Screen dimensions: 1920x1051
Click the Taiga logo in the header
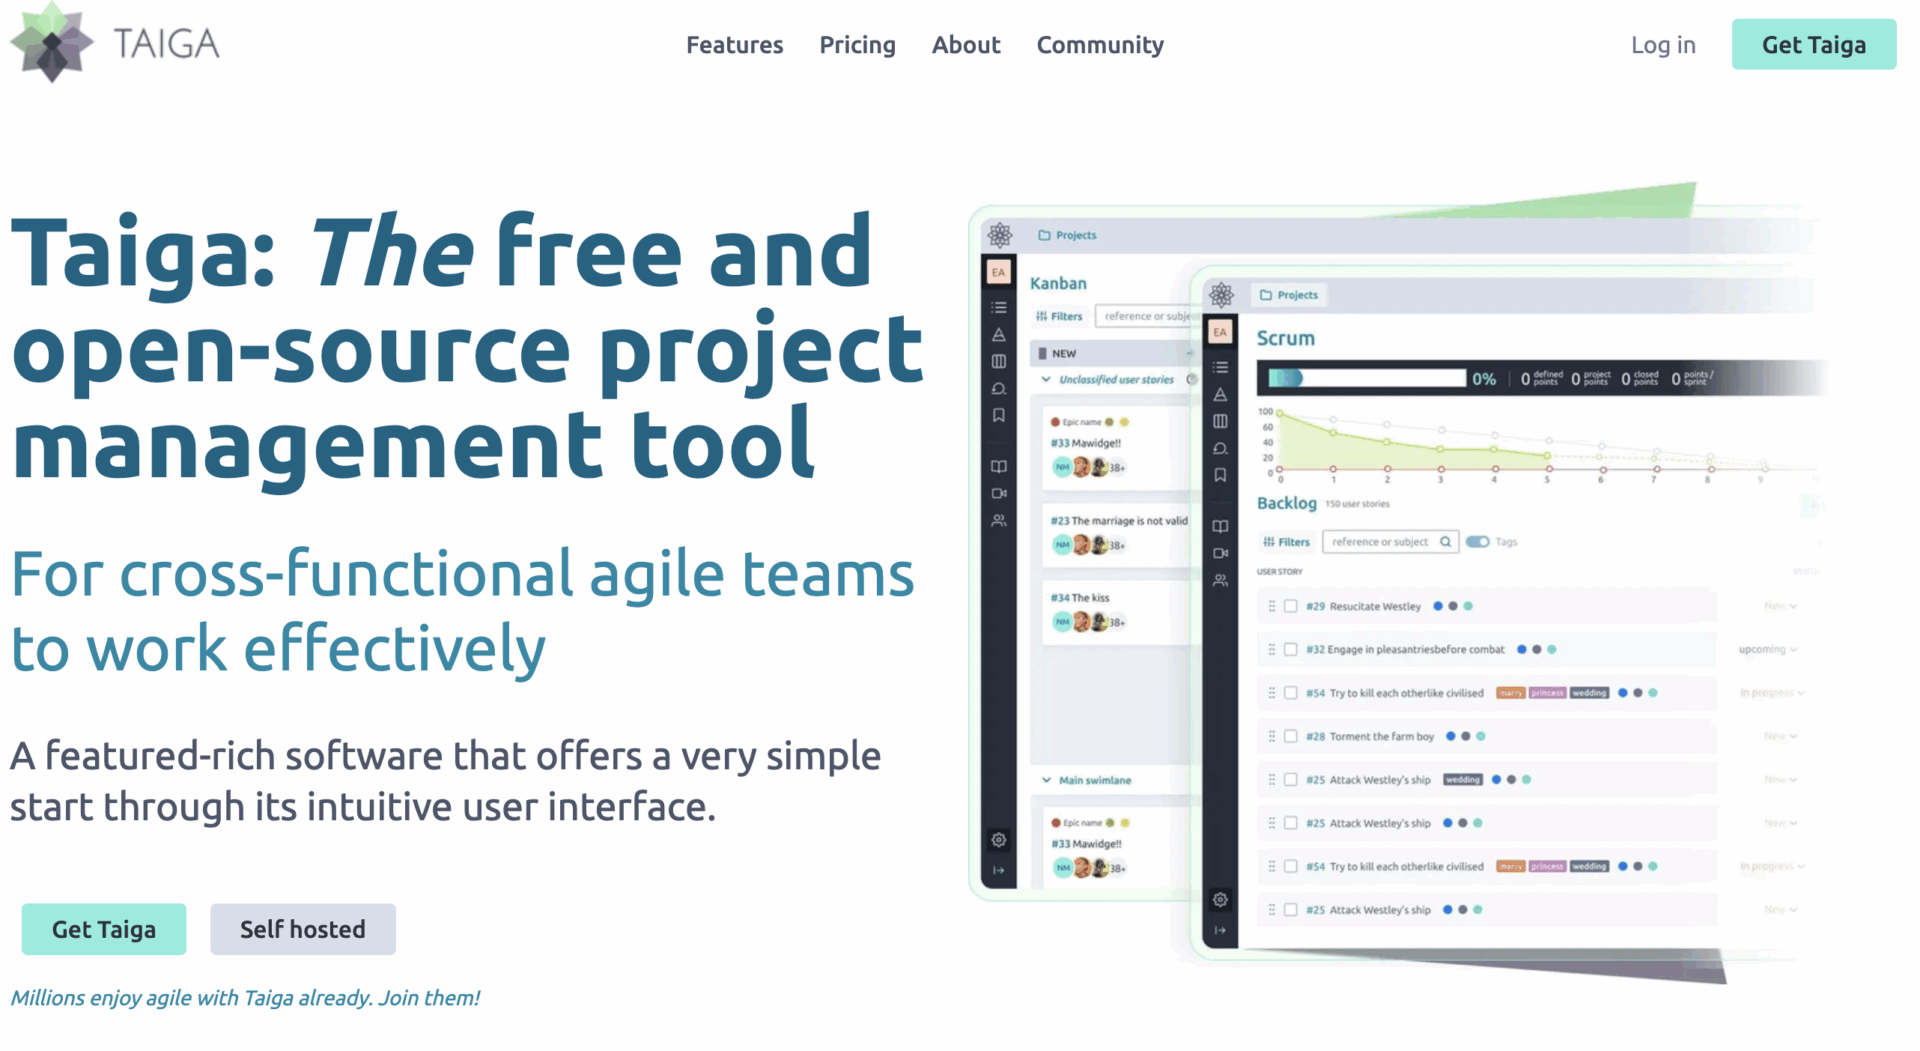115,44
